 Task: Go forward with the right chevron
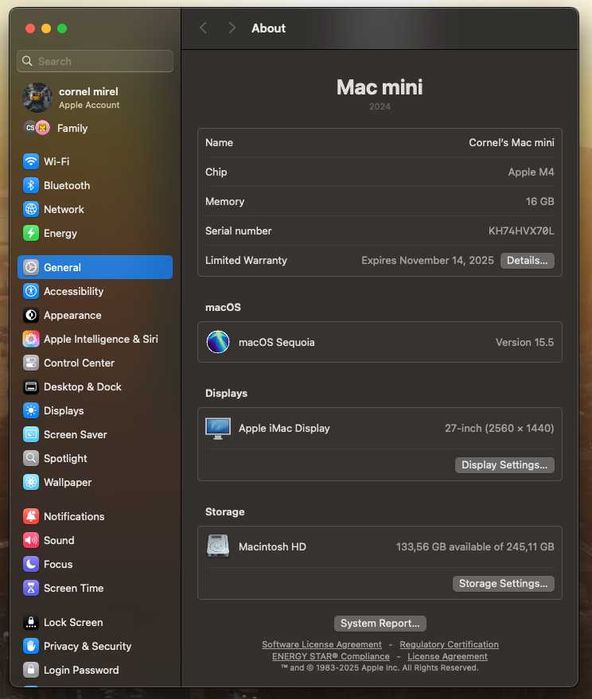(x=231, y=28)
